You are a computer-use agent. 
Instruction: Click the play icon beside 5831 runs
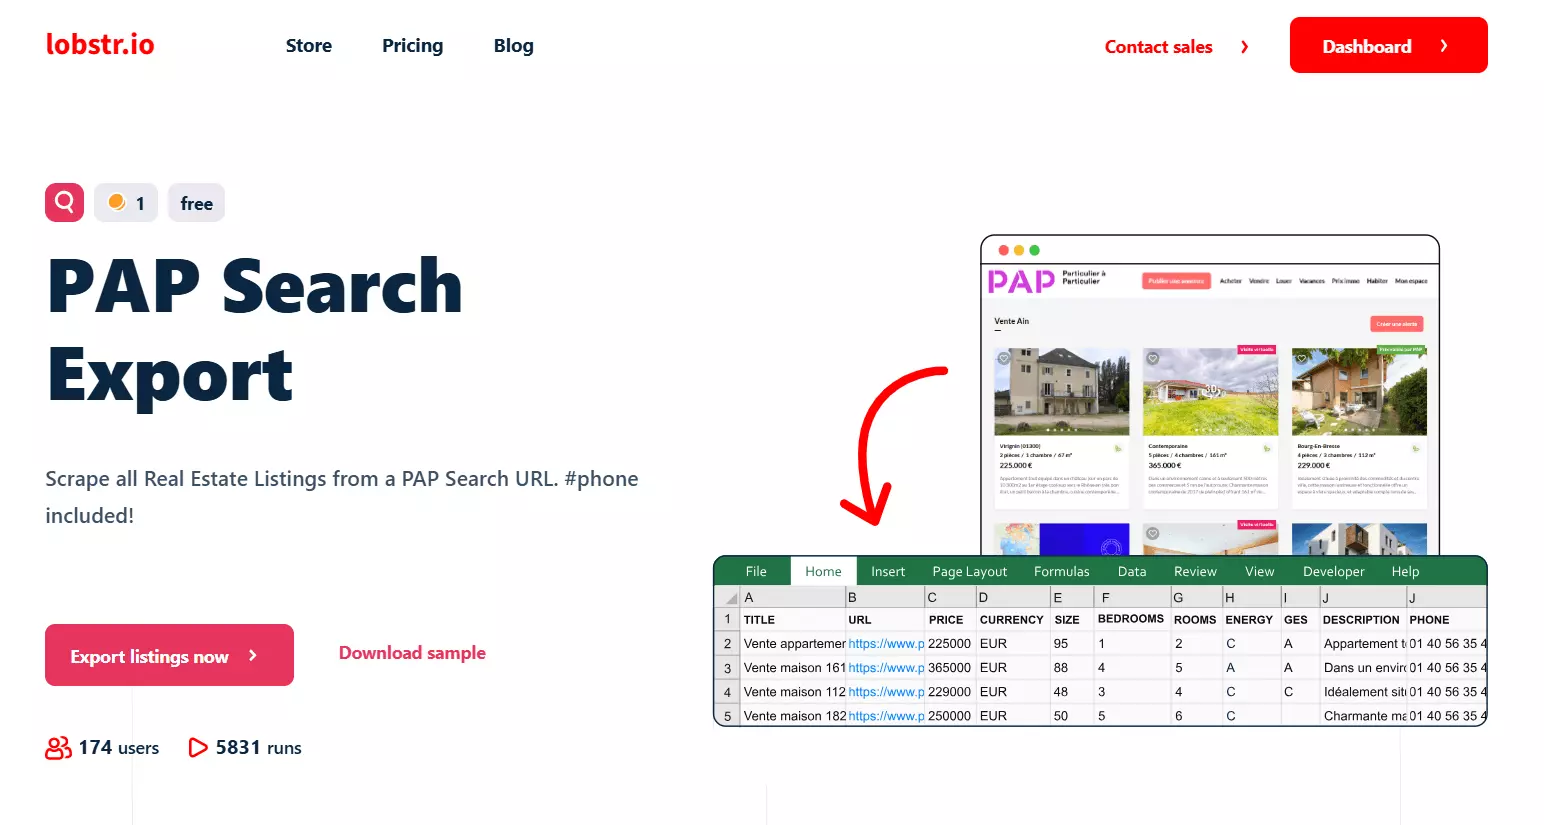click(198, 748)
